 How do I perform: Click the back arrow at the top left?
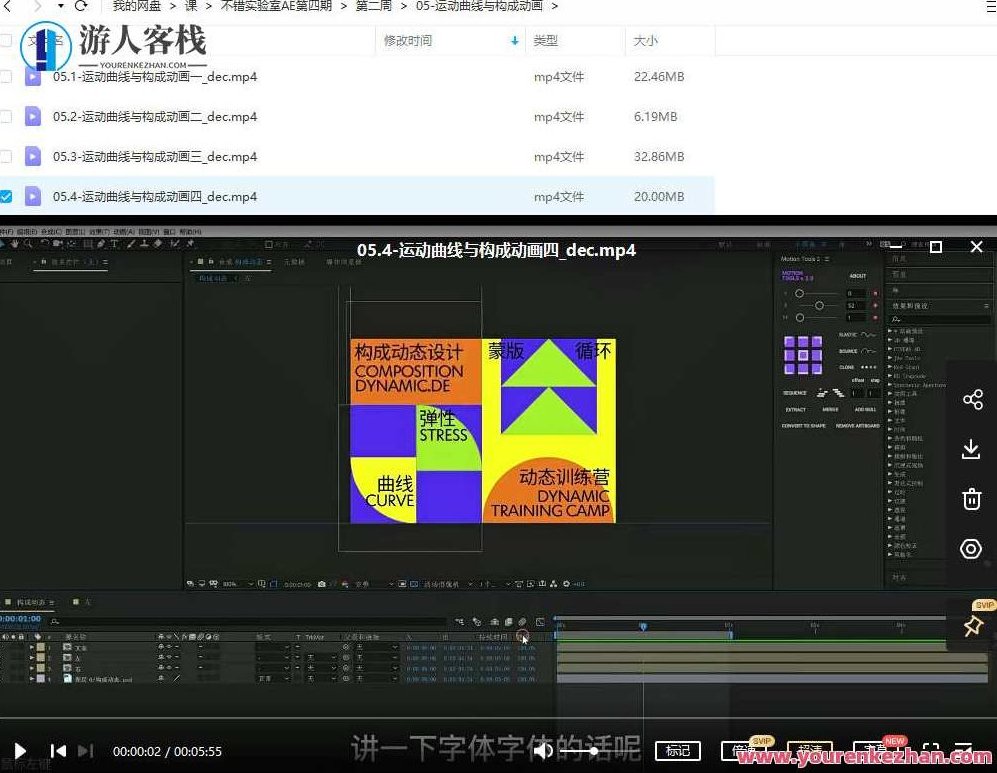point(10,8)
